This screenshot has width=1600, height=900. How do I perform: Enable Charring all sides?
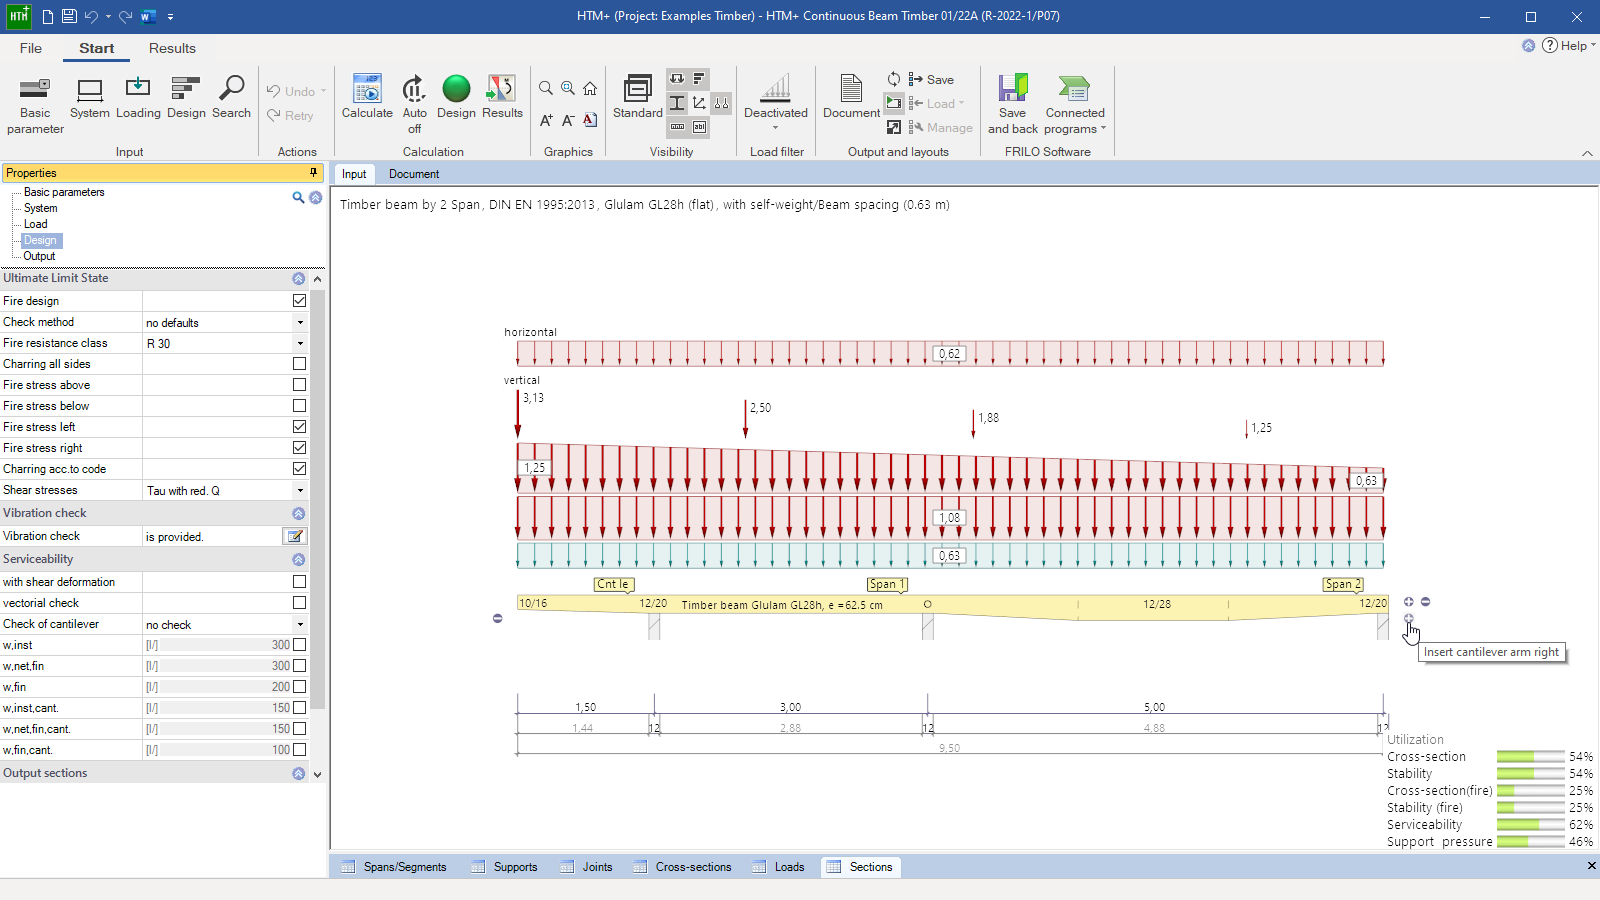(x=299, y=364)
